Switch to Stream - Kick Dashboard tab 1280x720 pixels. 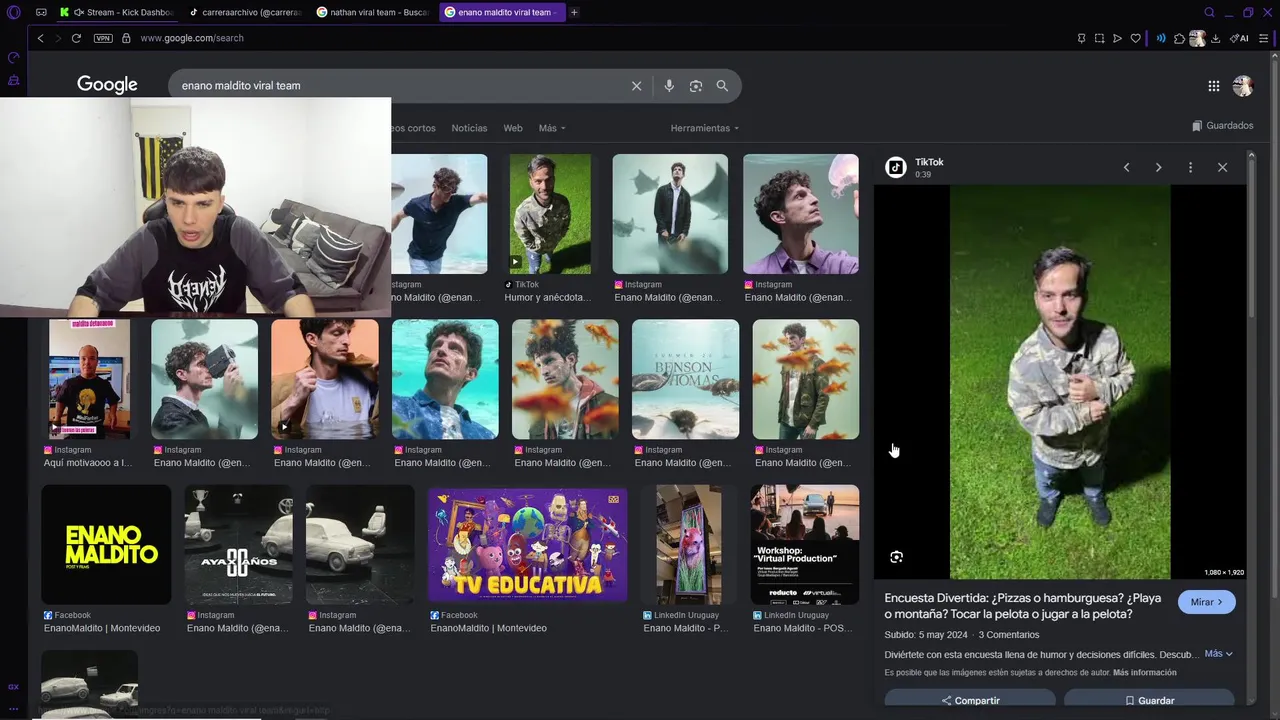(x=116, y=12)
